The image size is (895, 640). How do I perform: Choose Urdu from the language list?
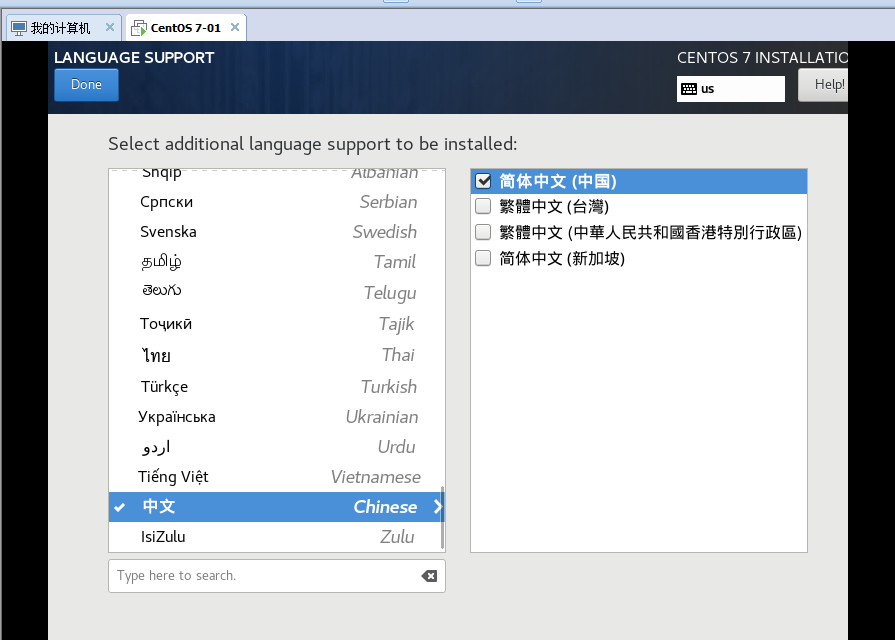277,447
